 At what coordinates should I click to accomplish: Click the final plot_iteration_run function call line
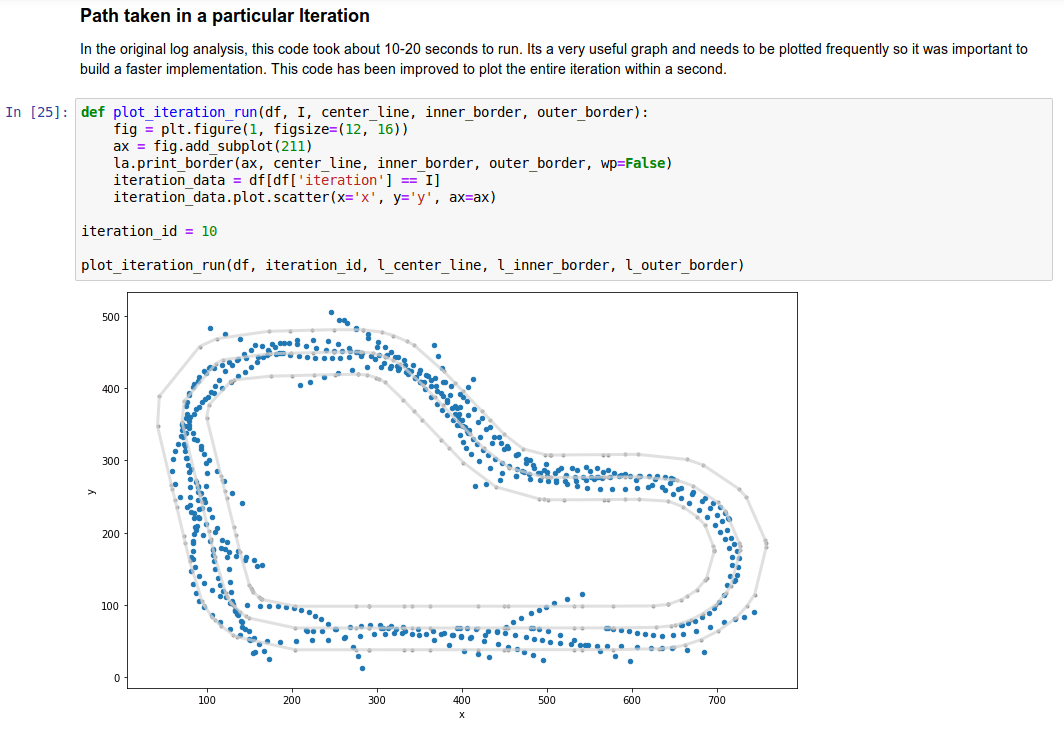coord(412,265)
